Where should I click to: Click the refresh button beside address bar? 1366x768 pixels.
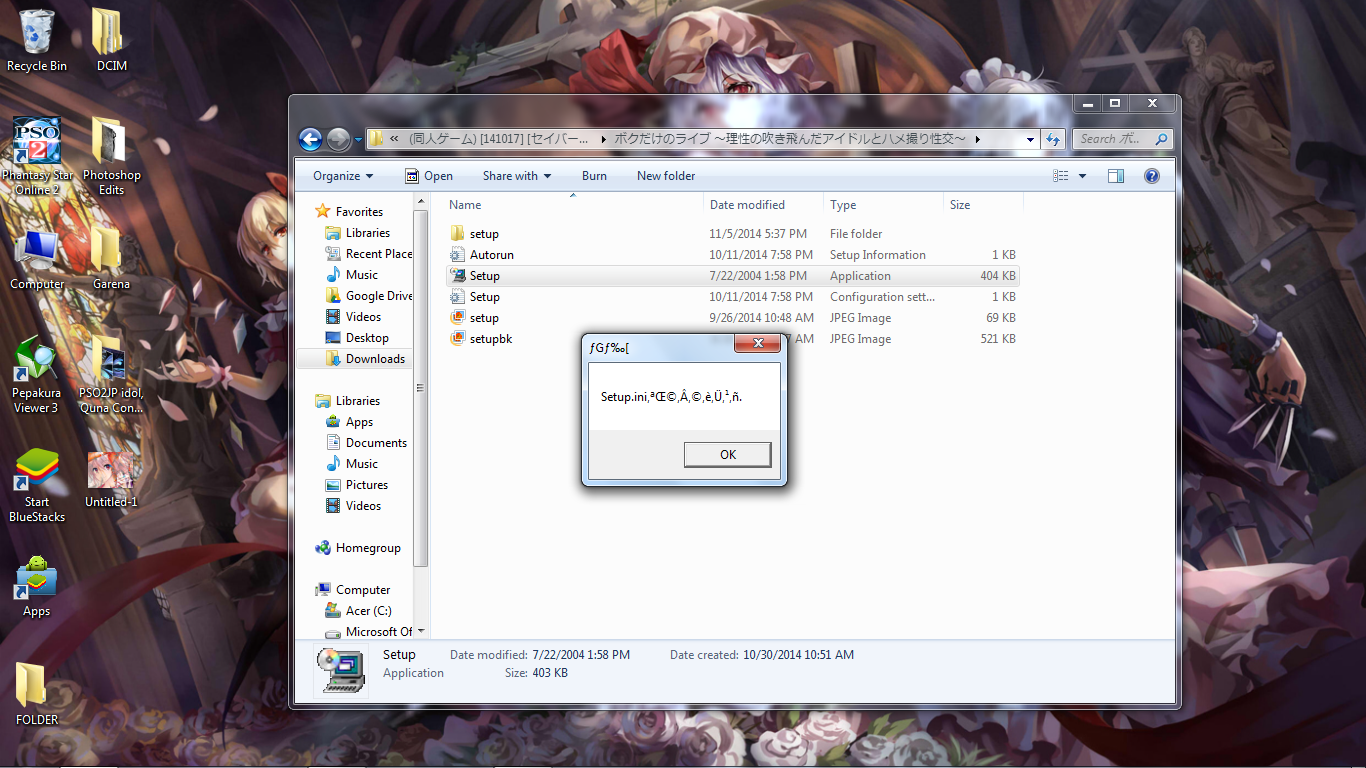click(1052, 139)
